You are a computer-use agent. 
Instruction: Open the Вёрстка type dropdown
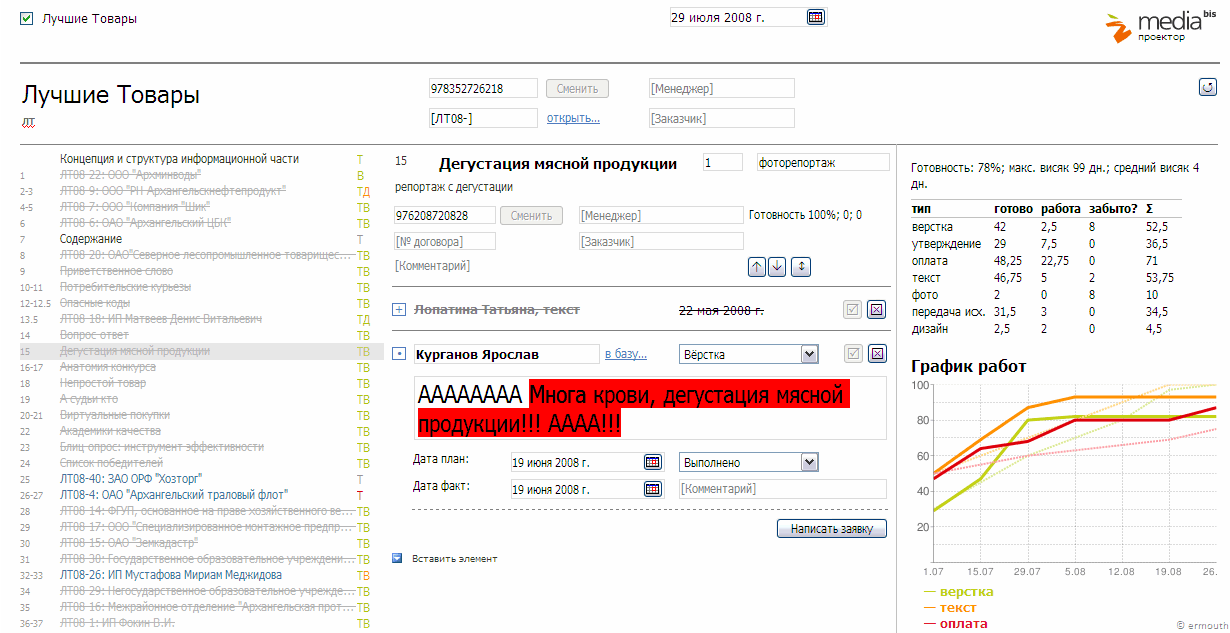tap(809, 354)
